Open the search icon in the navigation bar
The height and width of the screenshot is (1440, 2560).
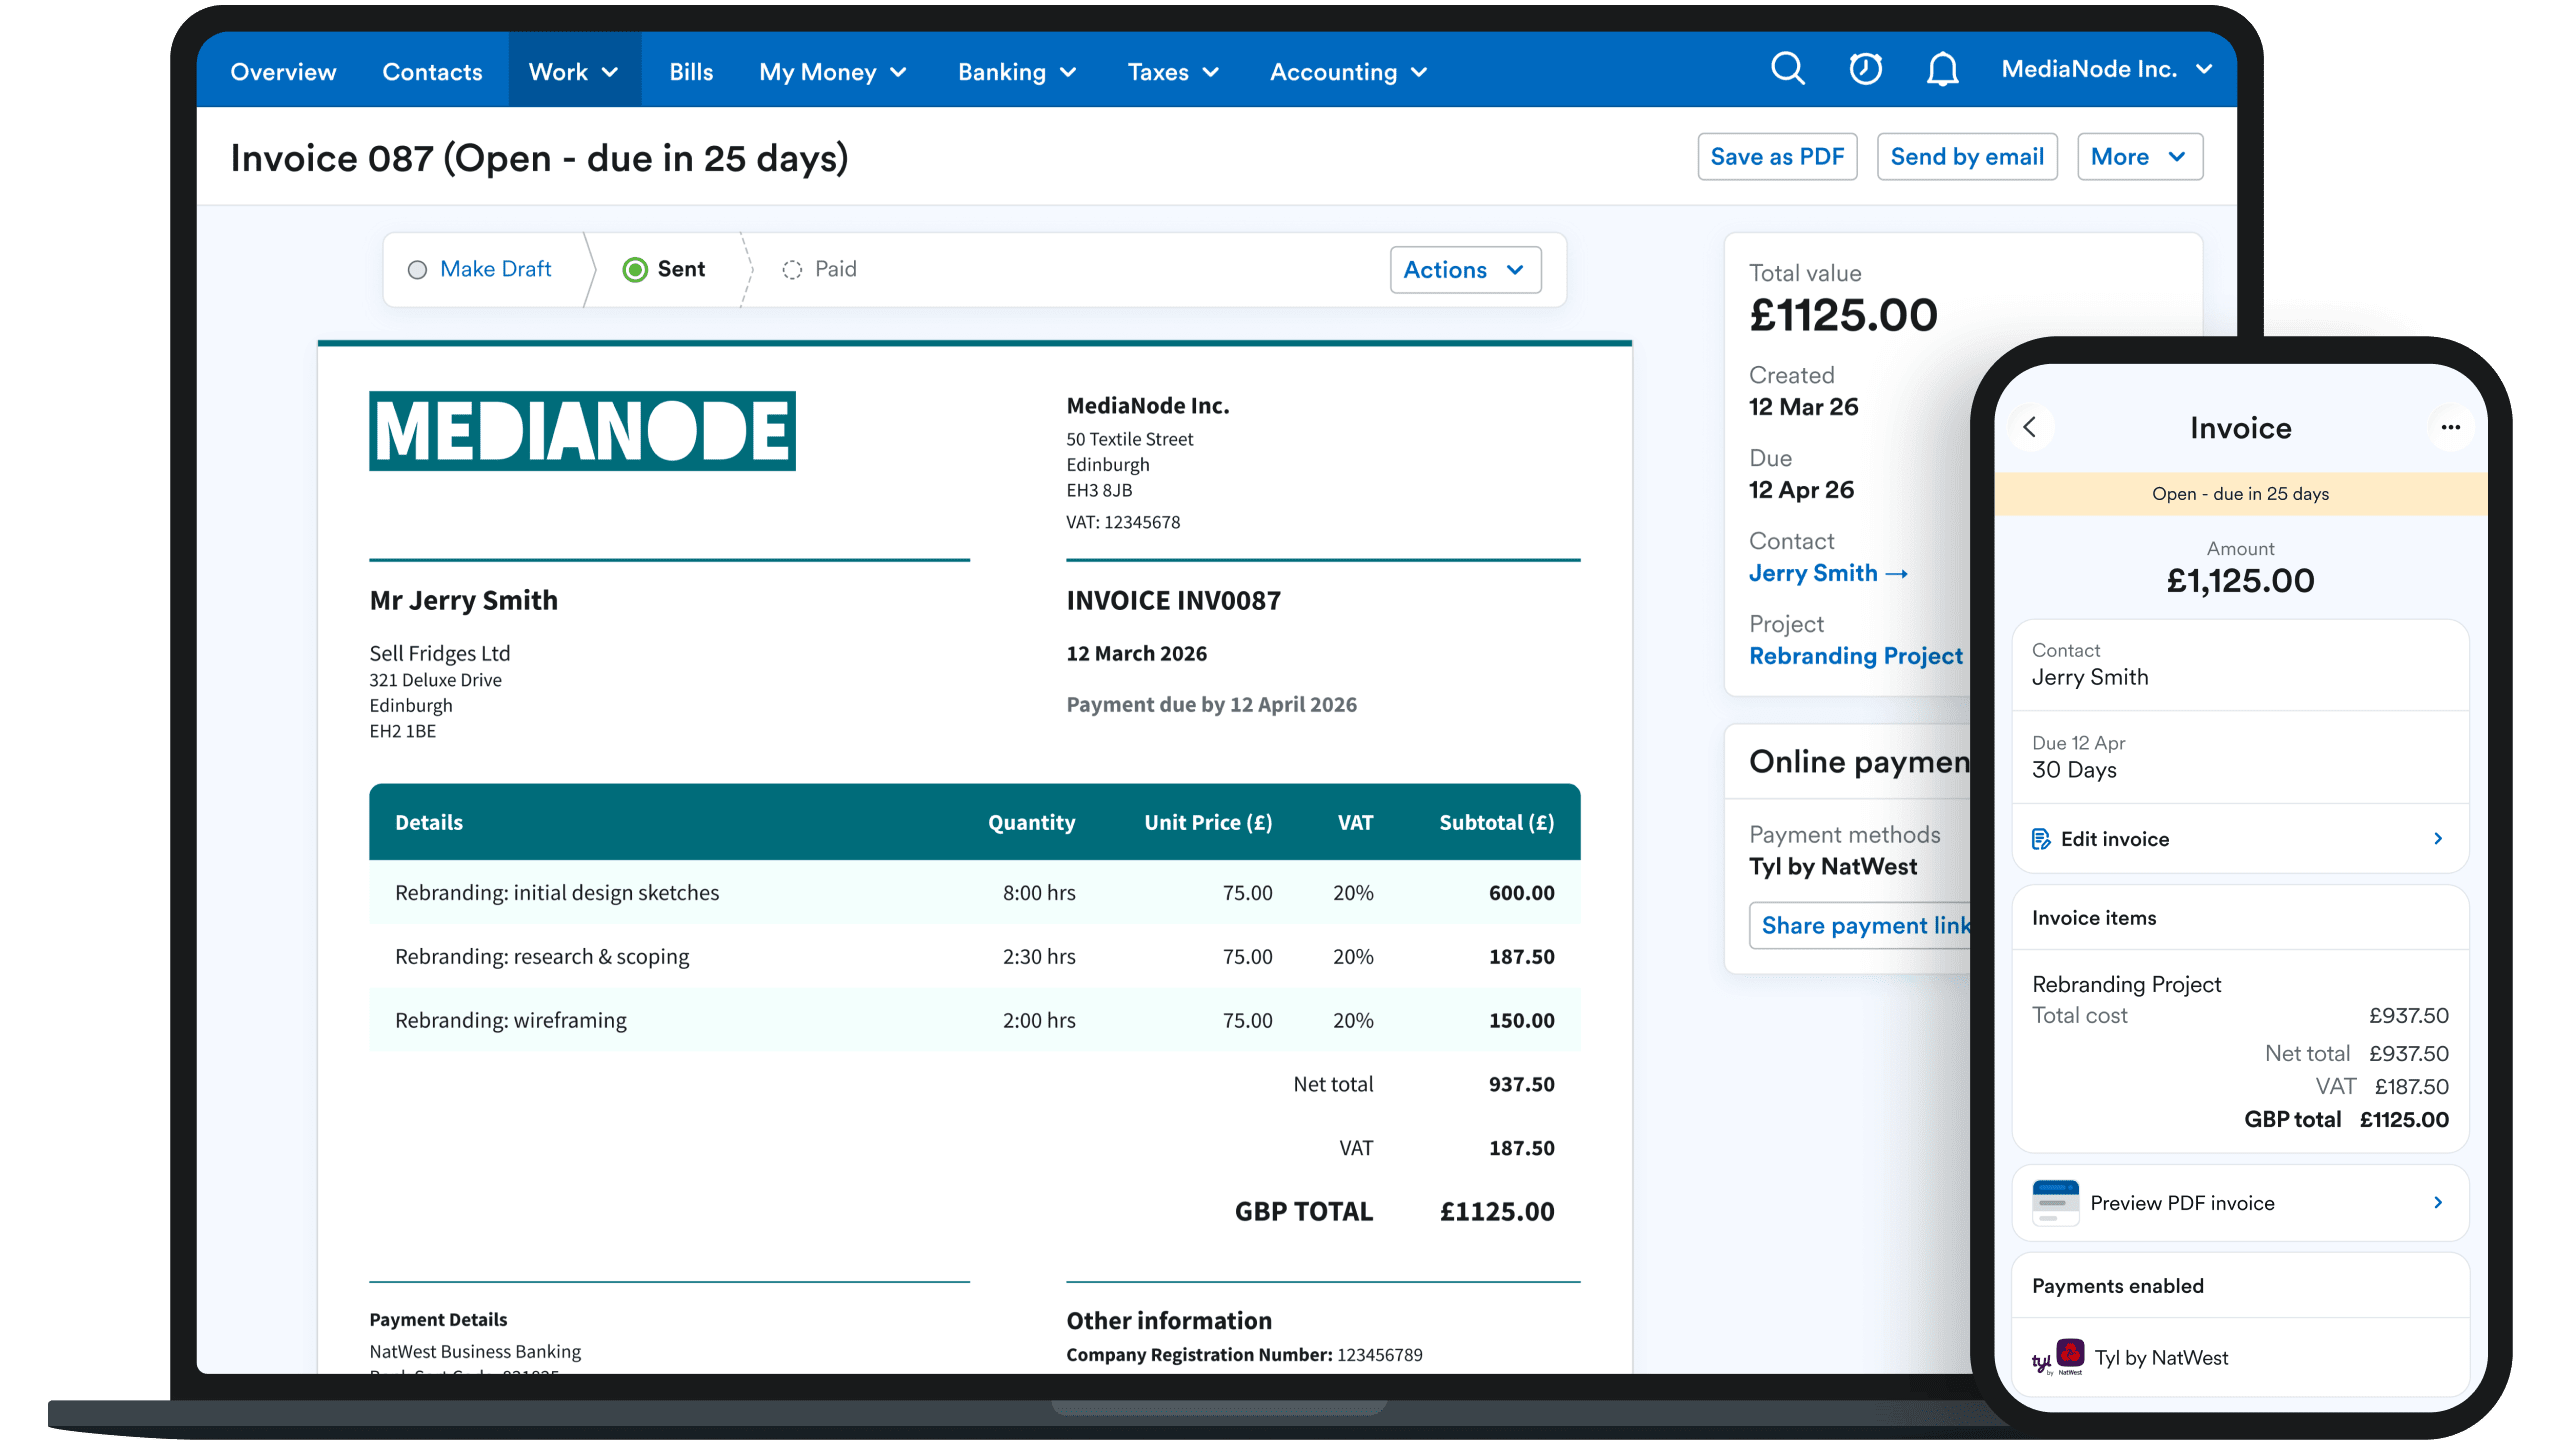coord(1788,69)
